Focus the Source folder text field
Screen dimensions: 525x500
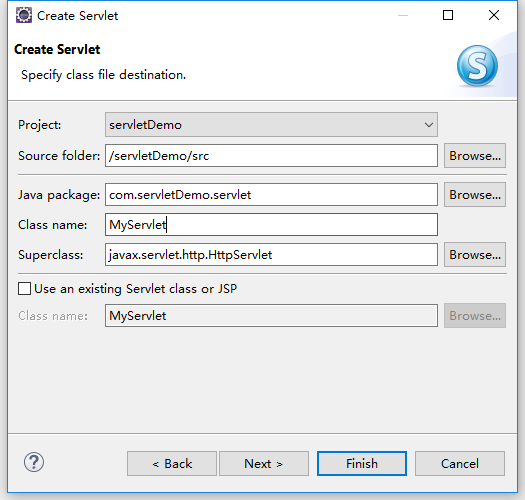coord(271,156)
